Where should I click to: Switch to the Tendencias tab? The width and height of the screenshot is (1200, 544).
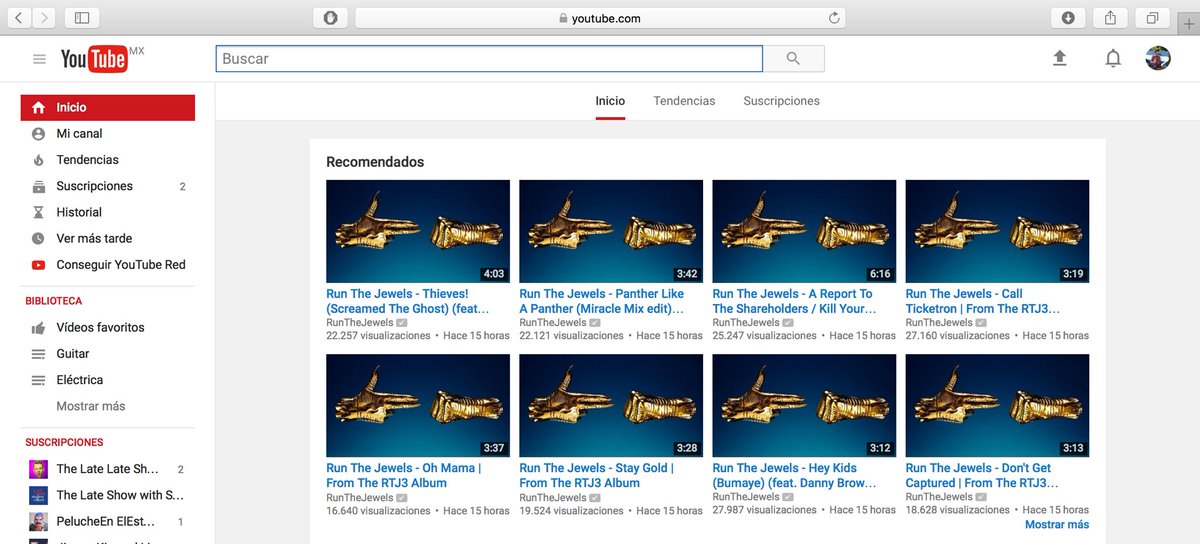coord(684,101)
